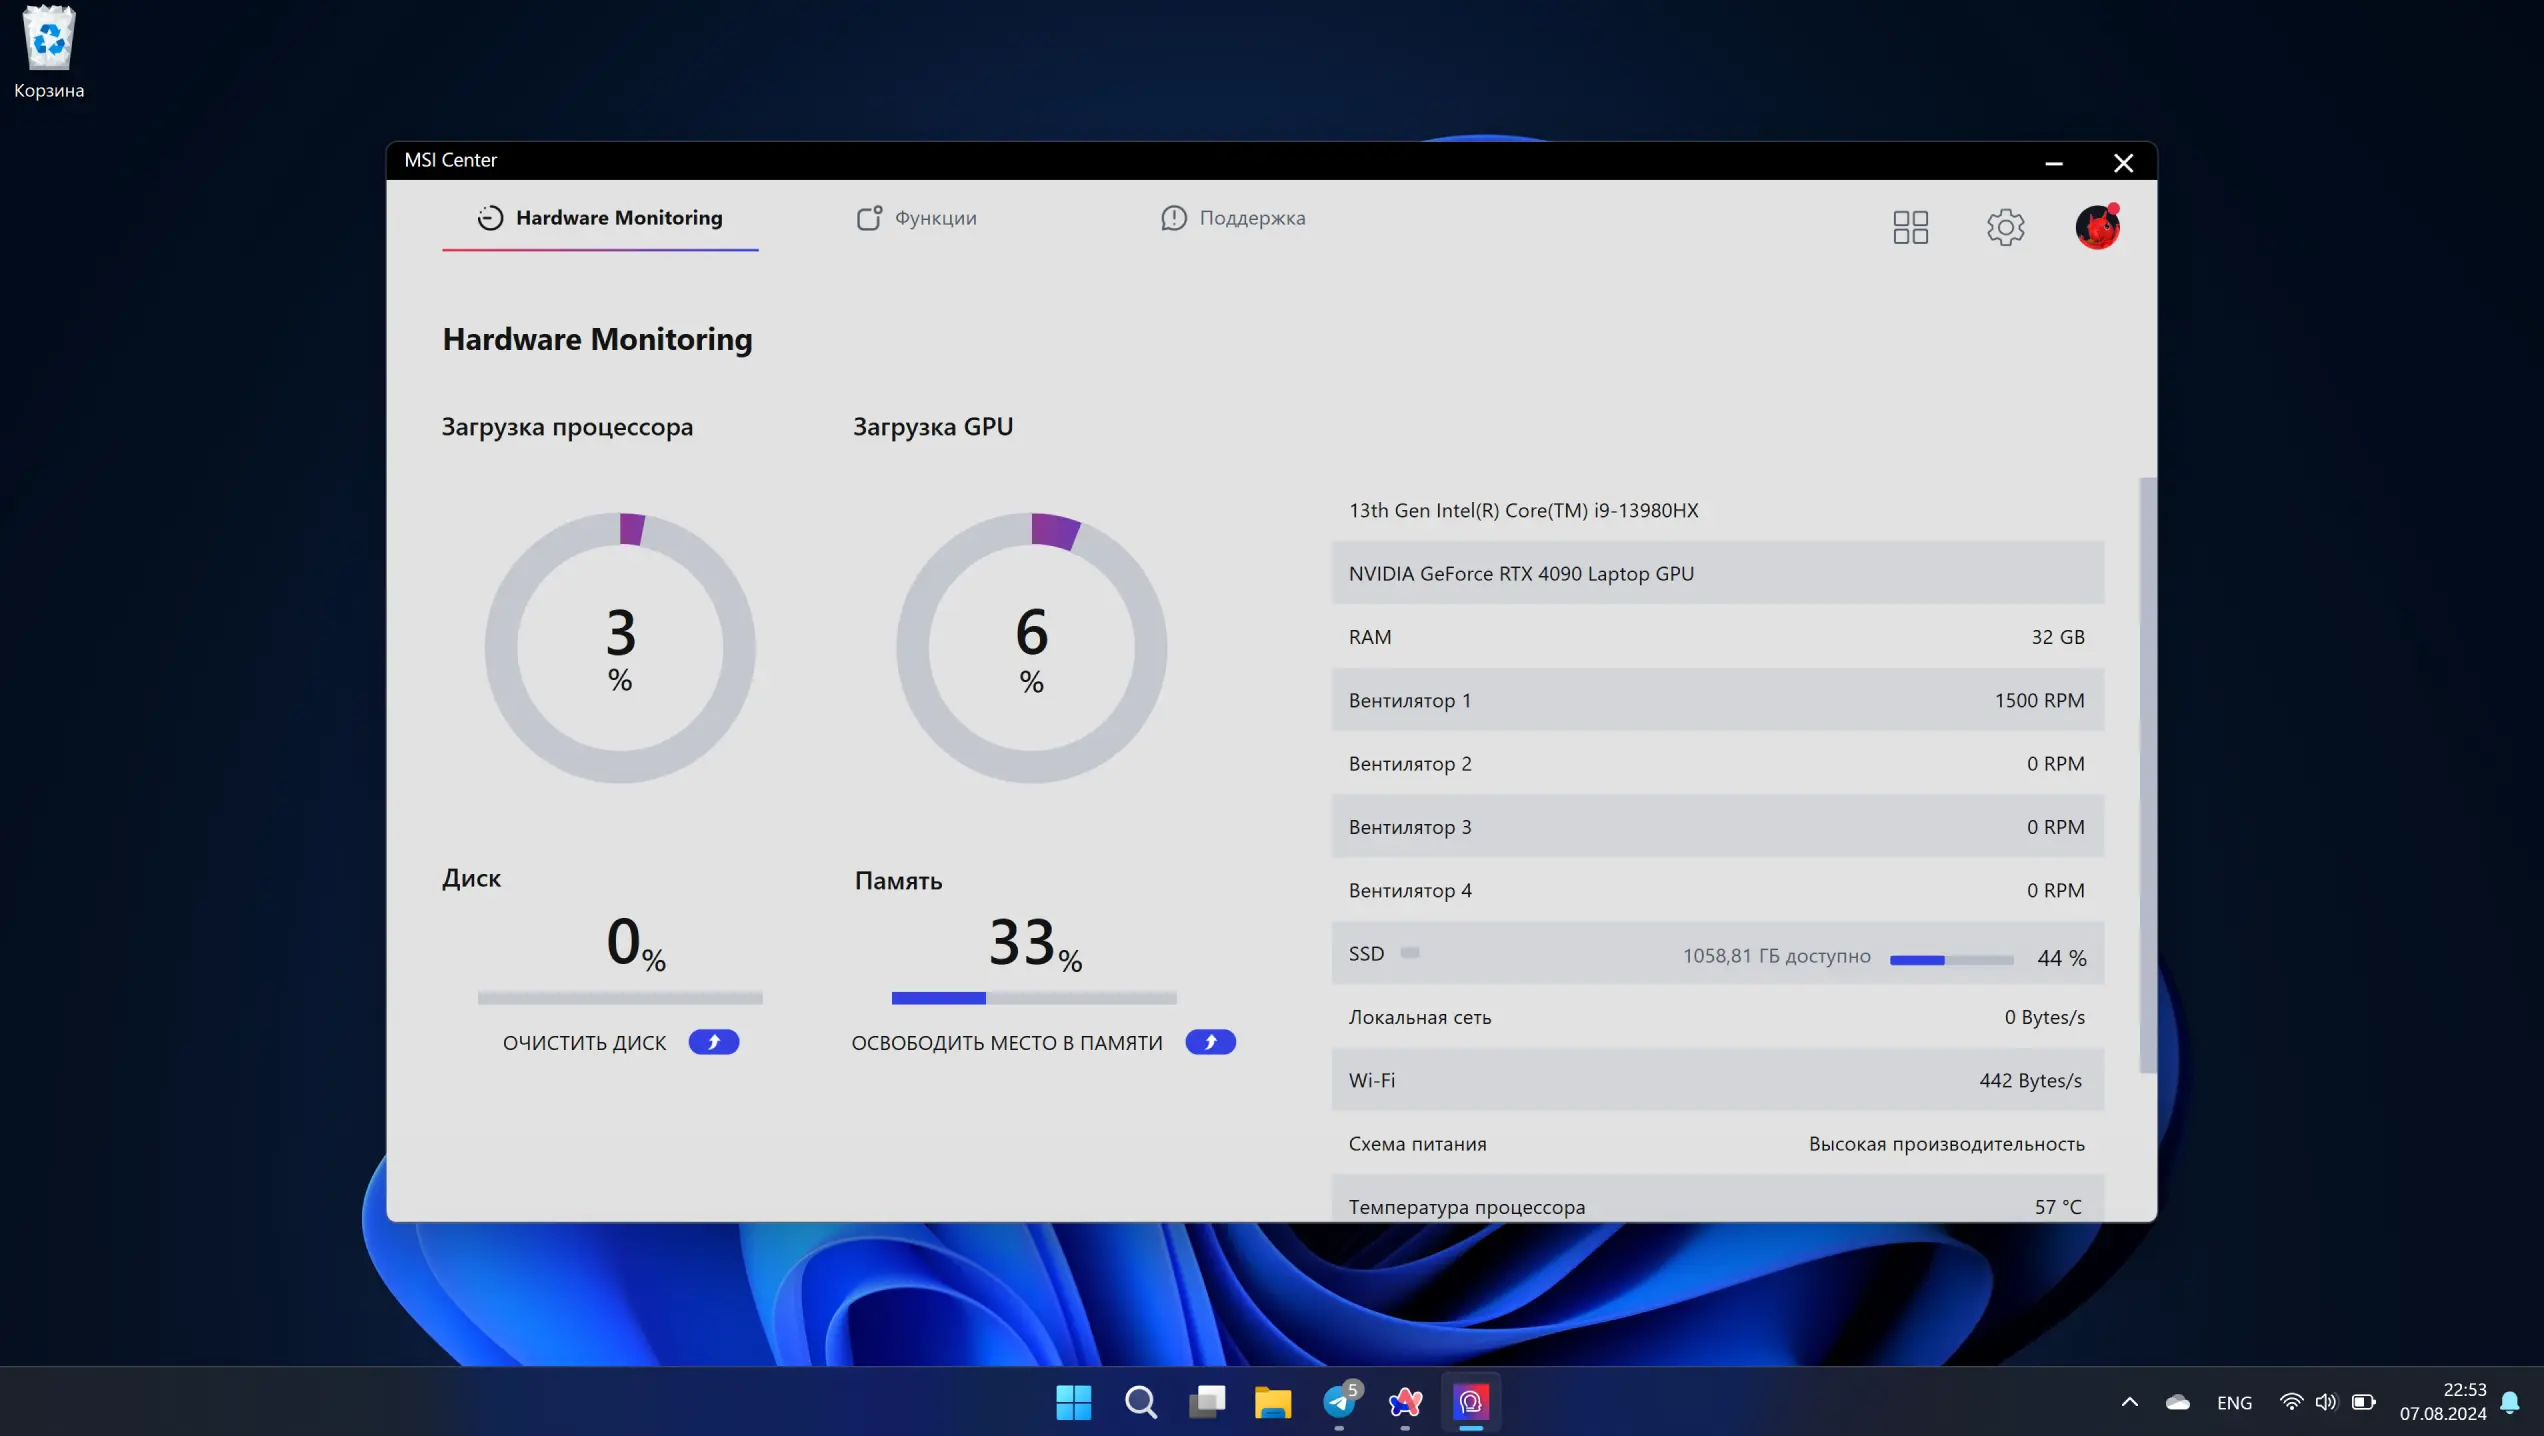Image resolution: width=2544 pixels, height=1436 pixels.
Task: Click the SSD usage progress bar
Action: coord(1951,959)
